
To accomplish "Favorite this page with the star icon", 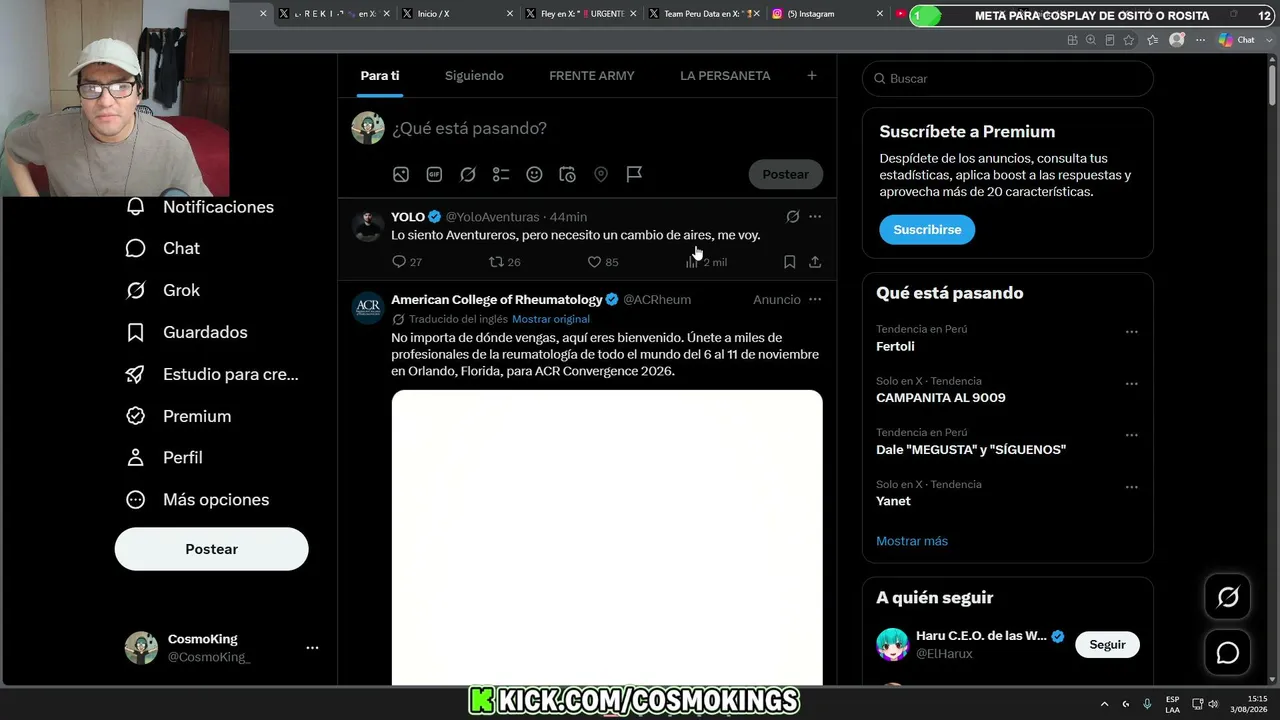I will tap(1129, 40).
